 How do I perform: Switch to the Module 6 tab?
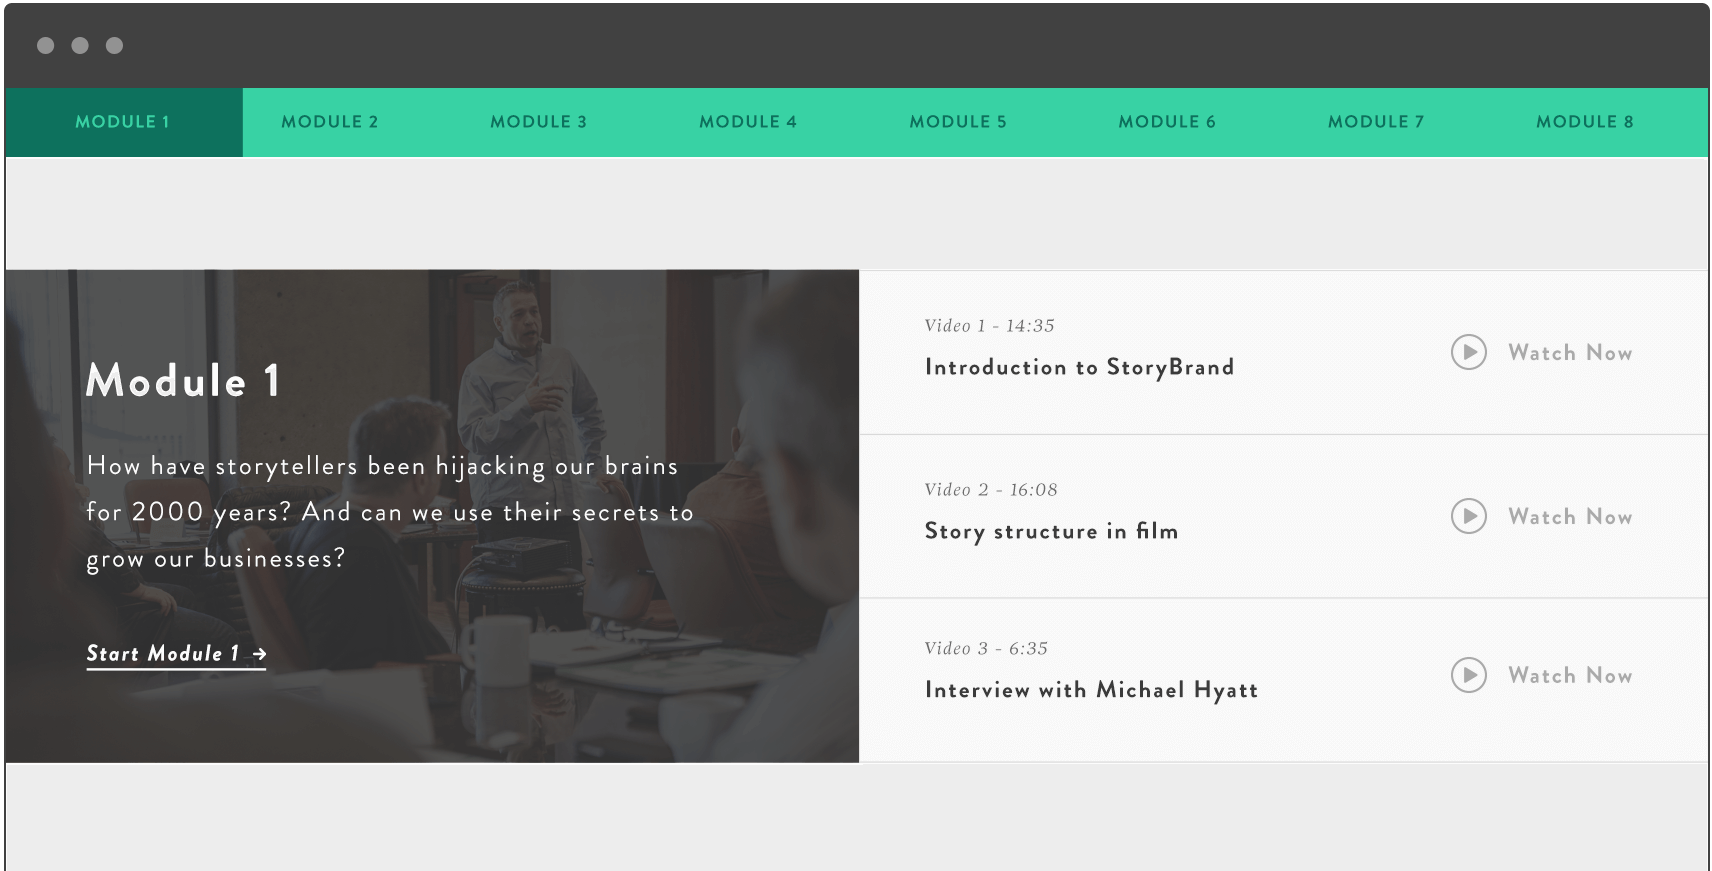(1167, 122)
